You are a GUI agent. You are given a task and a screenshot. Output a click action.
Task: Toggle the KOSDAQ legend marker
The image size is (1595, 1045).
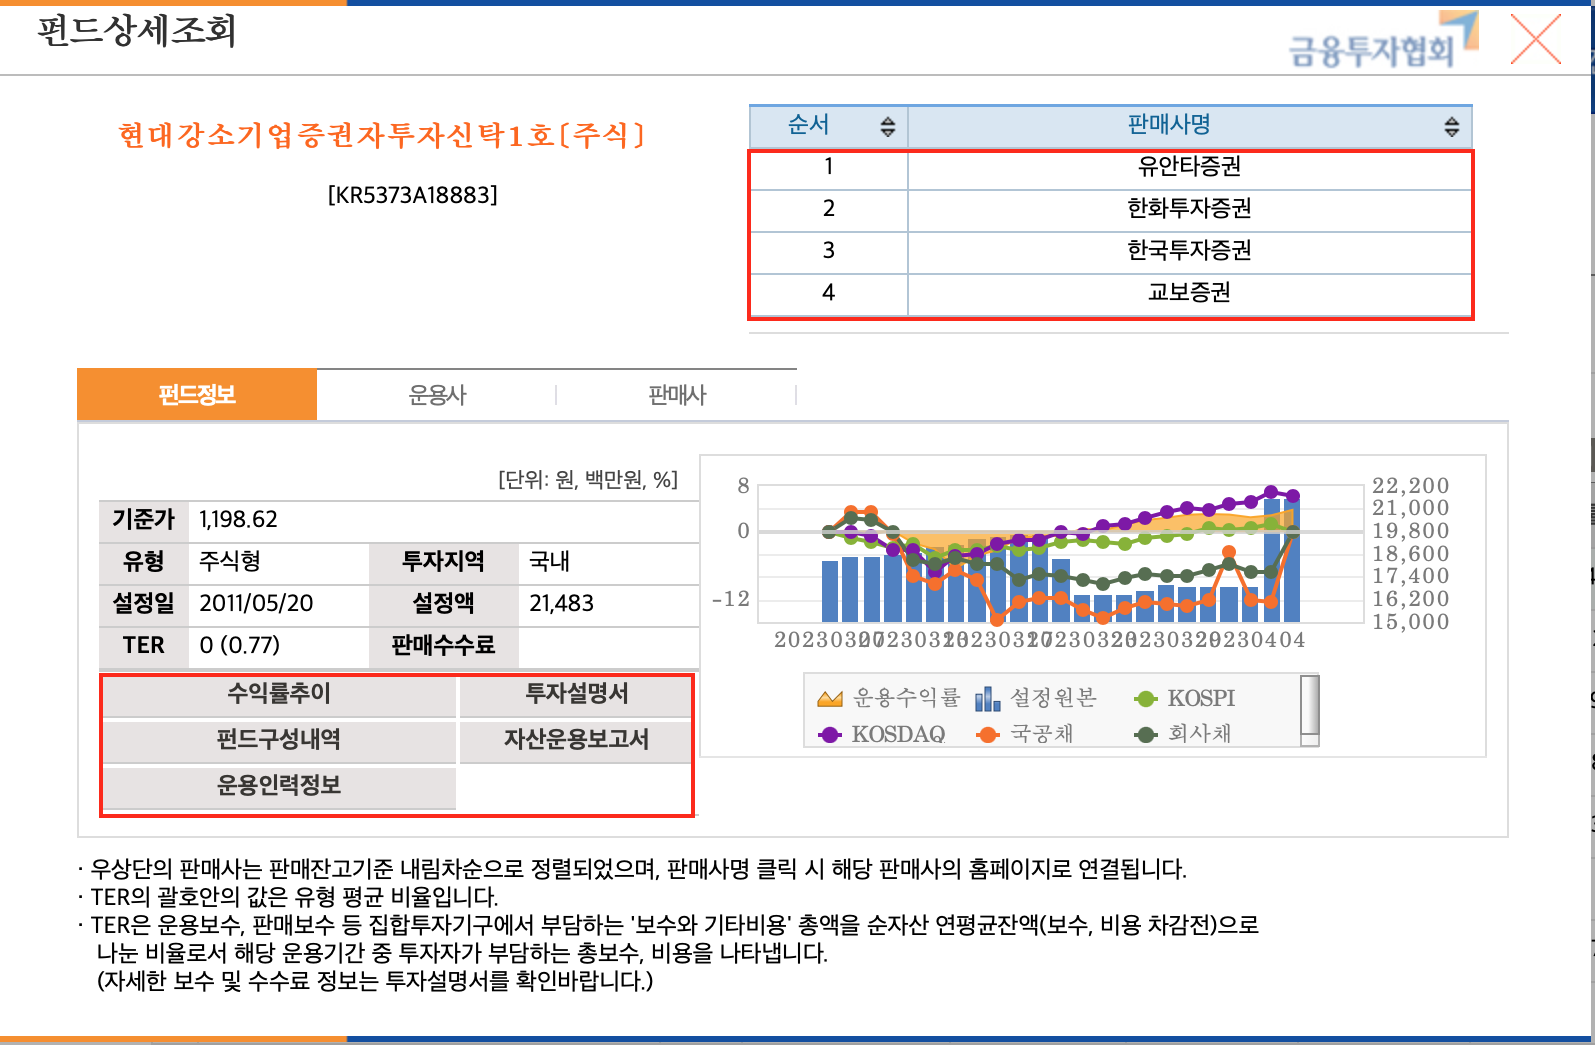[x=830, y=734]
